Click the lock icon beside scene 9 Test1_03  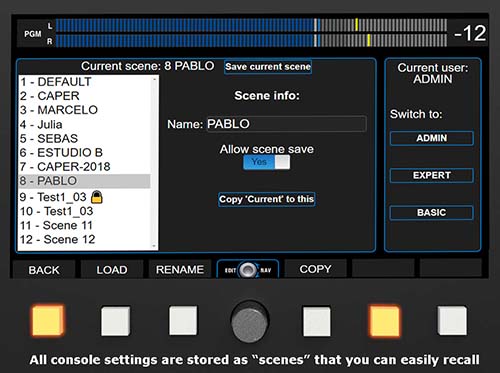[x=97, y=197]
